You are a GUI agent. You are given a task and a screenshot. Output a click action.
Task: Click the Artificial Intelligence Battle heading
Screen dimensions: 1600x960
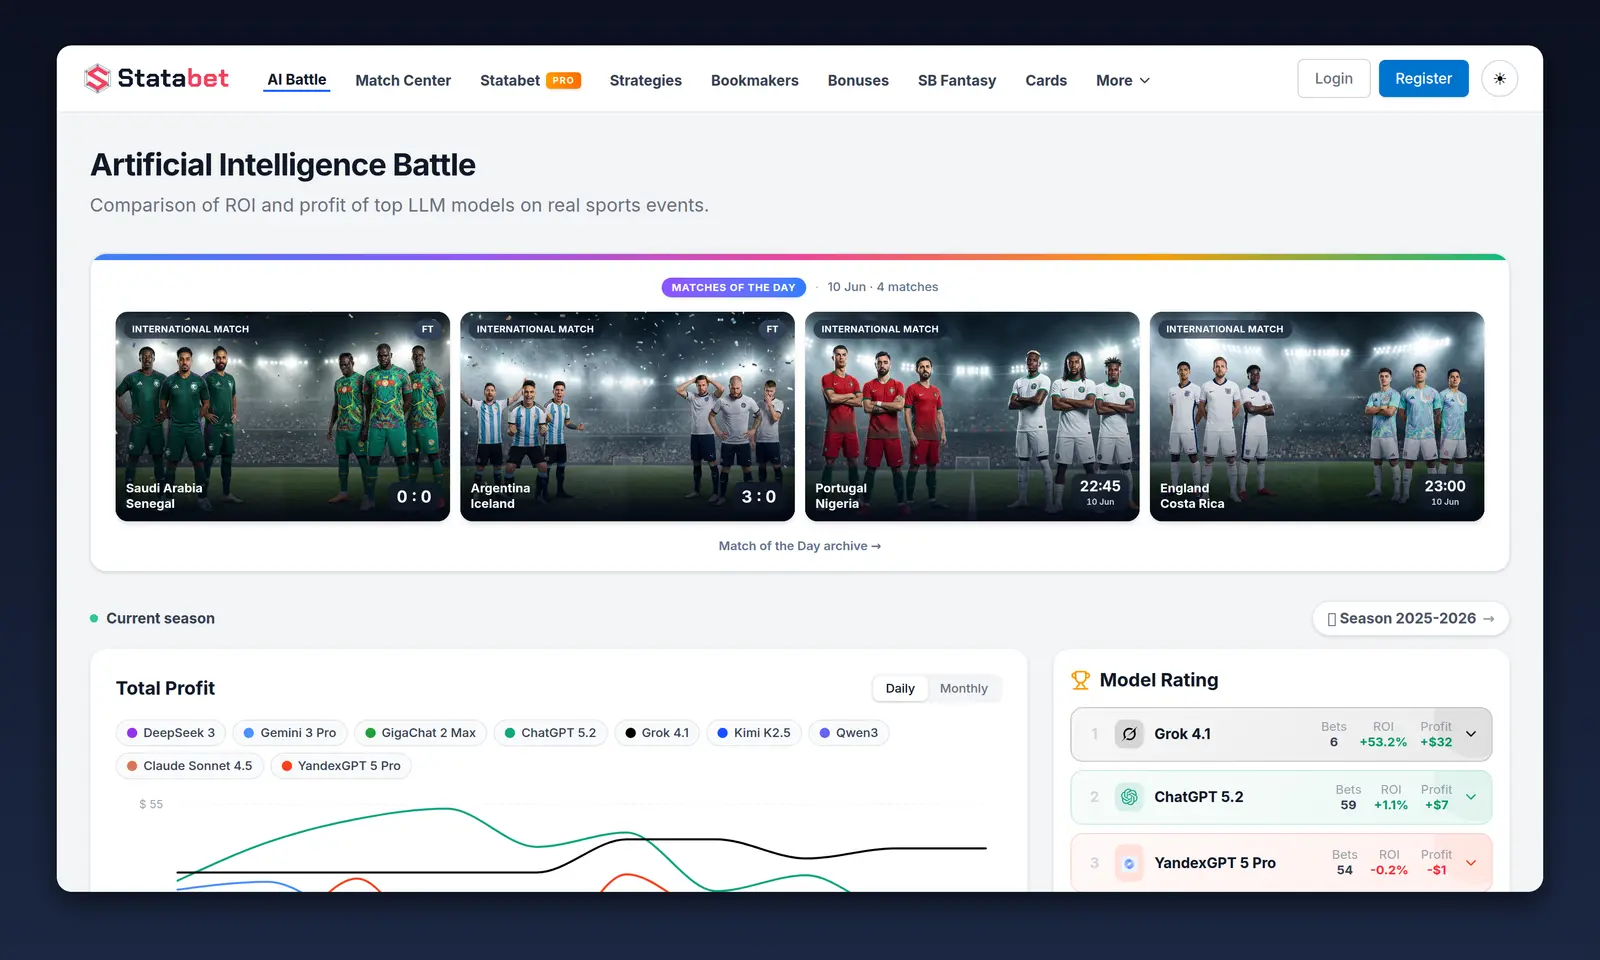tap(283, 165)
